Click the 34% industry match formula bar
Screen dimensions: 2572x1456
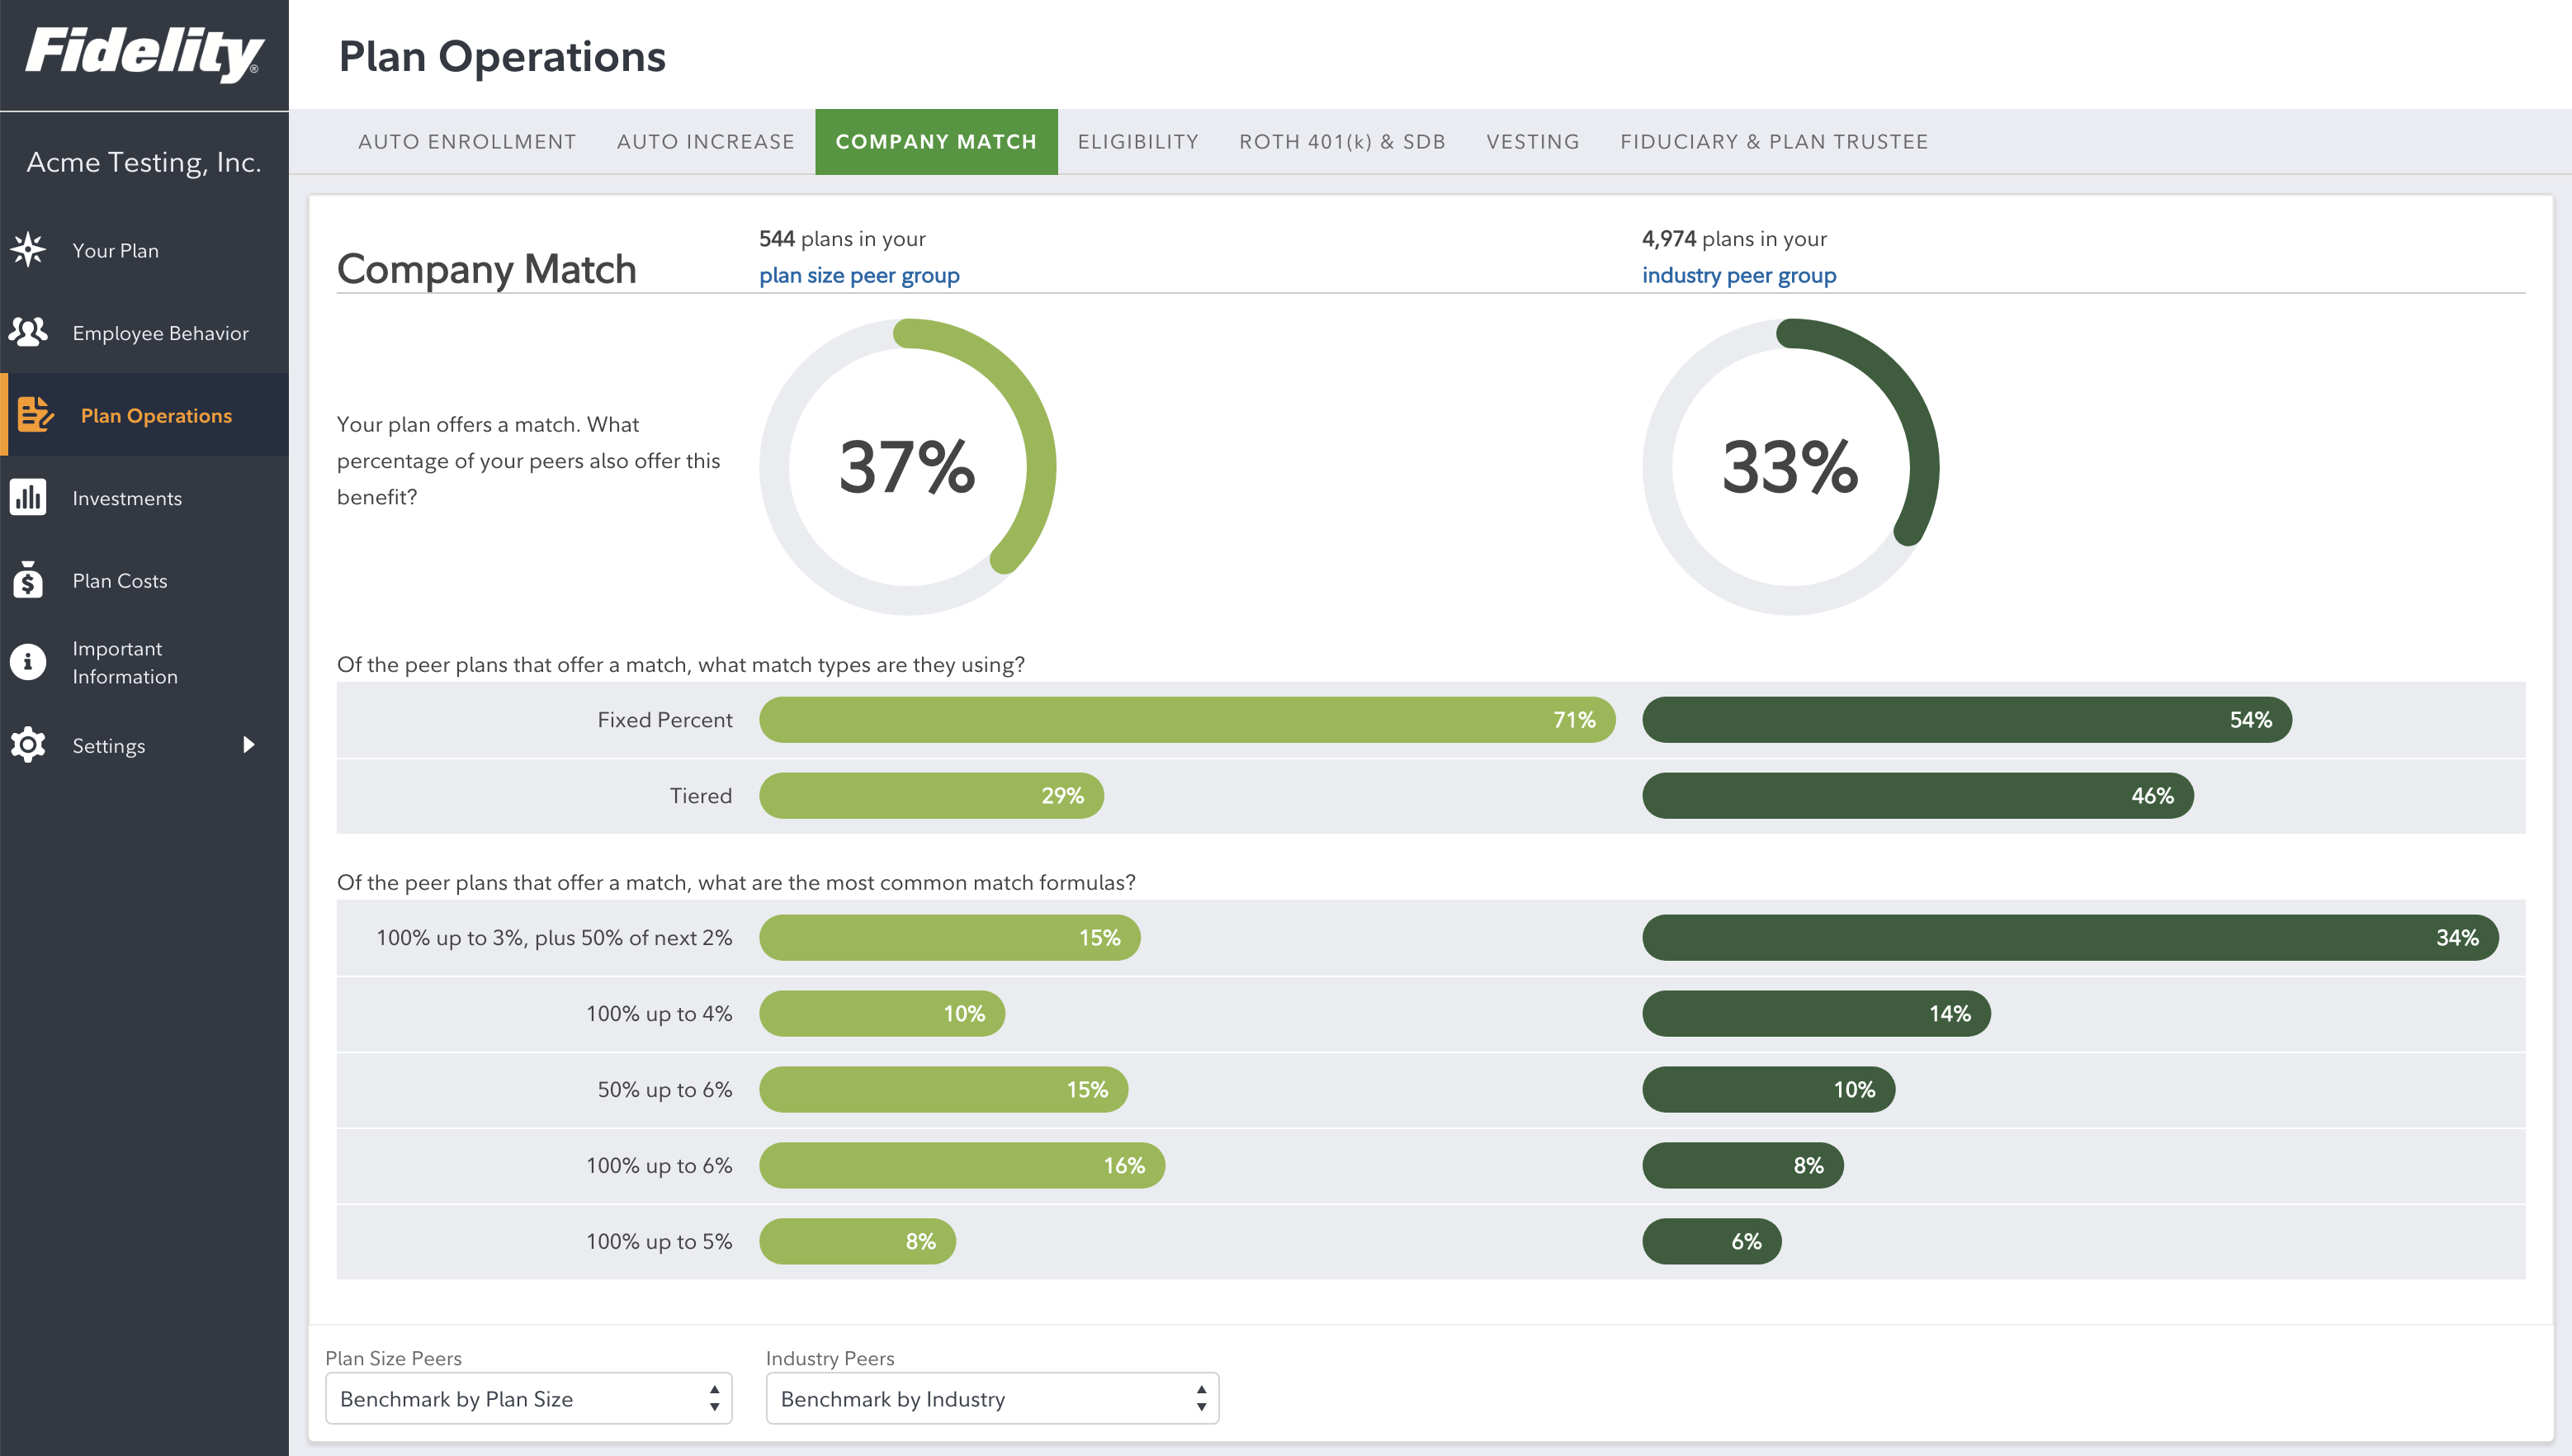point(2070,937)
